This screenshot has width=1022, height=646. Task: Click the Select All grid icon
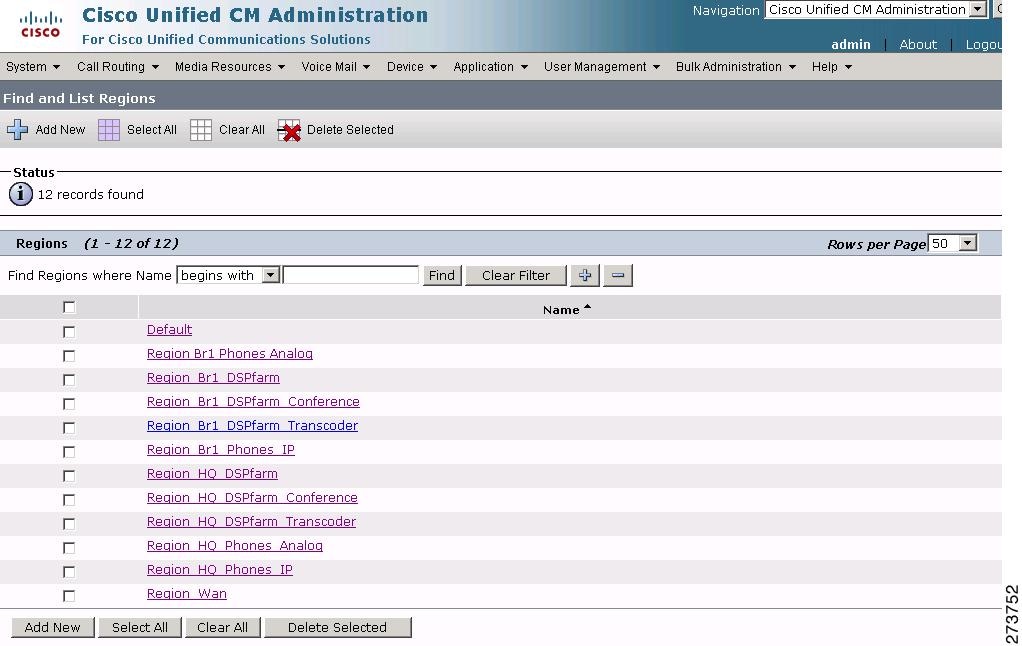pyautogui.click(x=109, y=130)
